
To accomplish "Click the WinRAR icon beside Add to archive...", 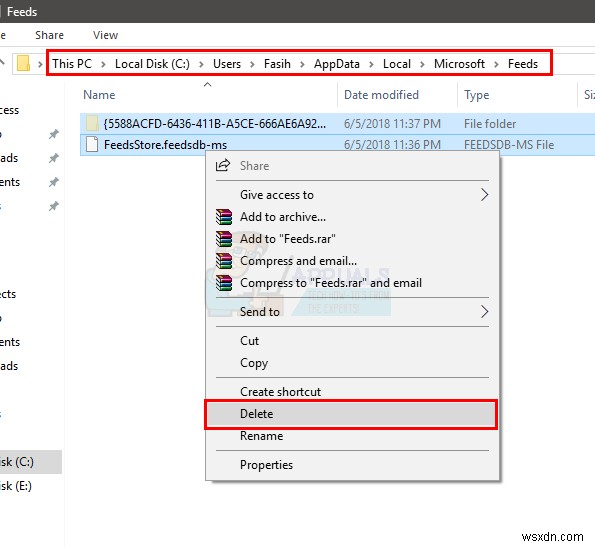I will [x=224, y=217].
